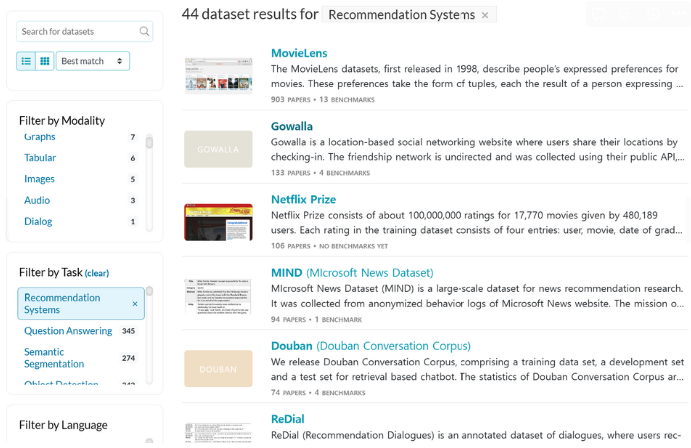
Task: Click the ReDial dataset thumbnail
Action: 218,433
